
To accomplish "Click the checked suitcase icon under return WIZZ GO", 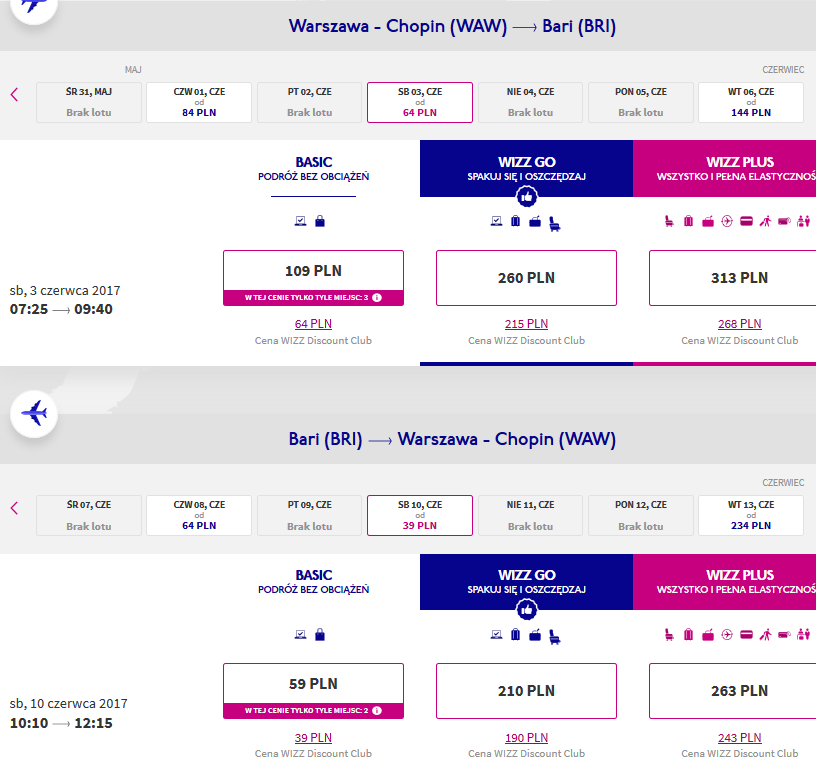I will [x=515, y=634].
